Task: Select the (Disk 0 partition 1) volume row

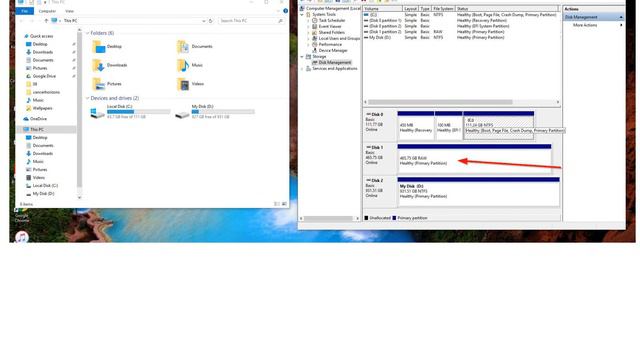Action: [460, 20]
